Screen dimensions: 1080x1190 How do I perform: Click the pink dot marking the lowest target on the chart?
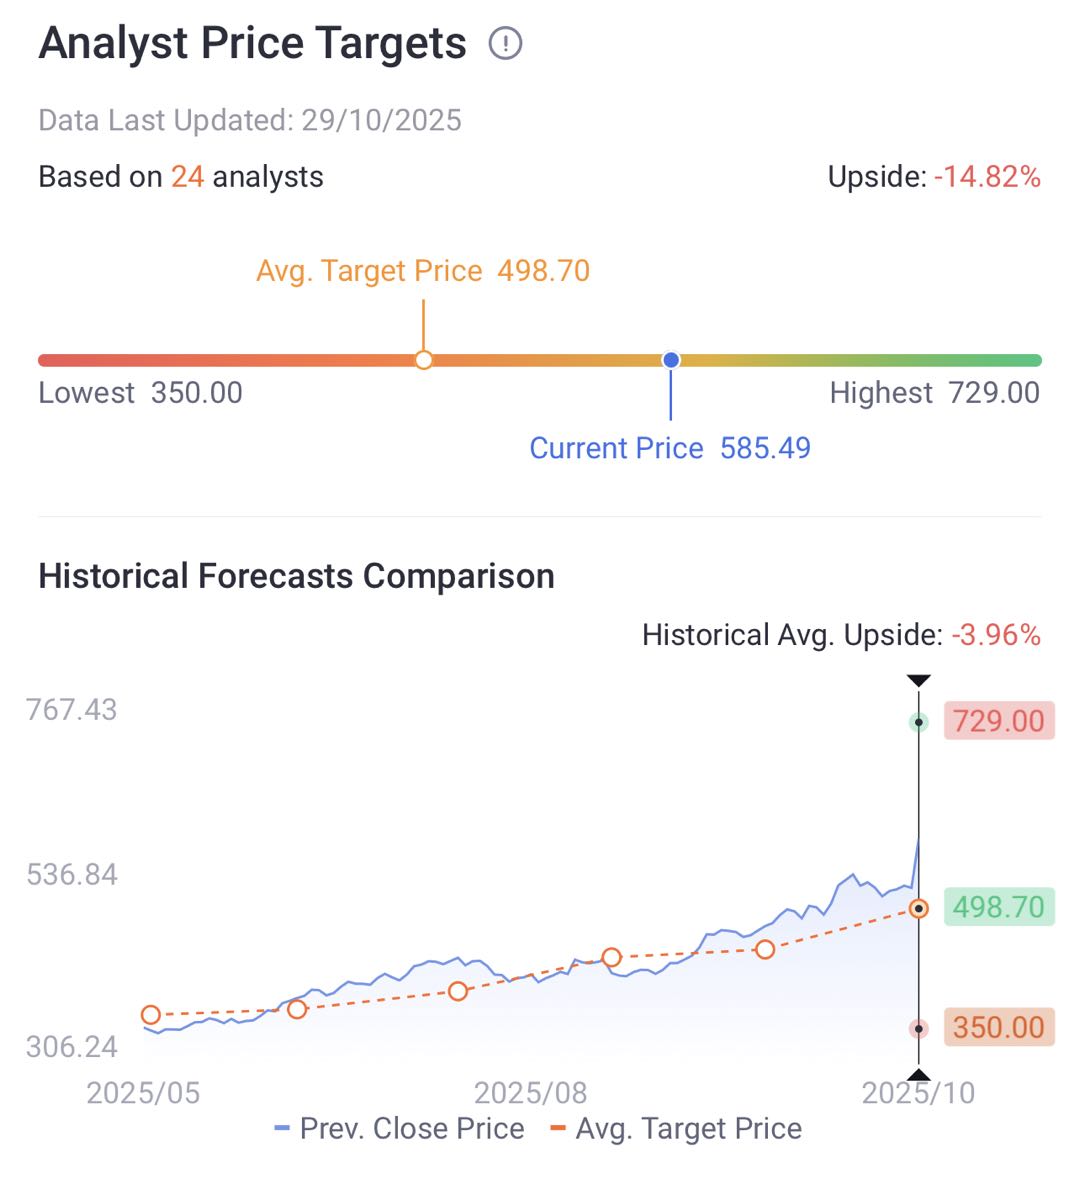coord(918,1028)
